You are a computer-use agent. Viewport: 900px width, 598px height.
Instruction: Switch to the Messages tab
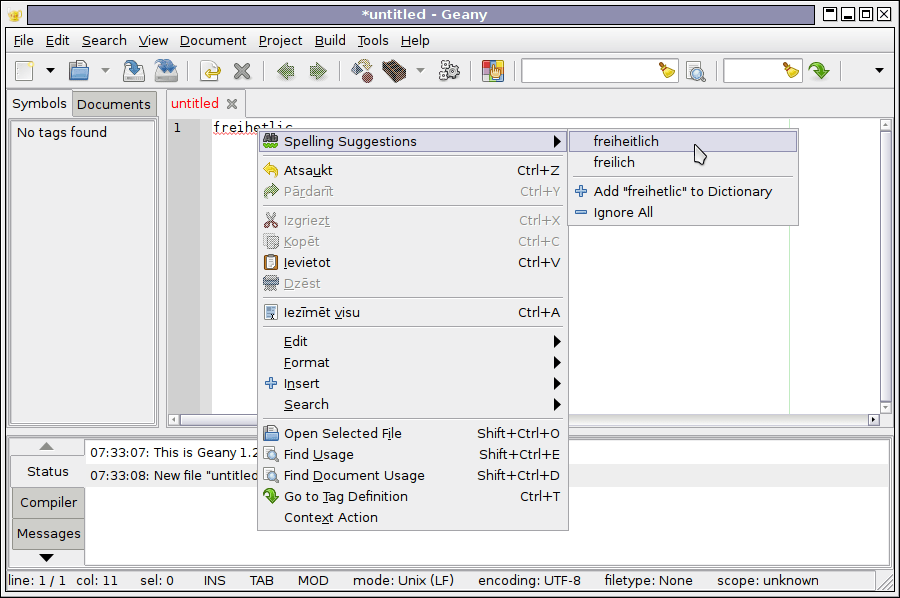[48, 534]
